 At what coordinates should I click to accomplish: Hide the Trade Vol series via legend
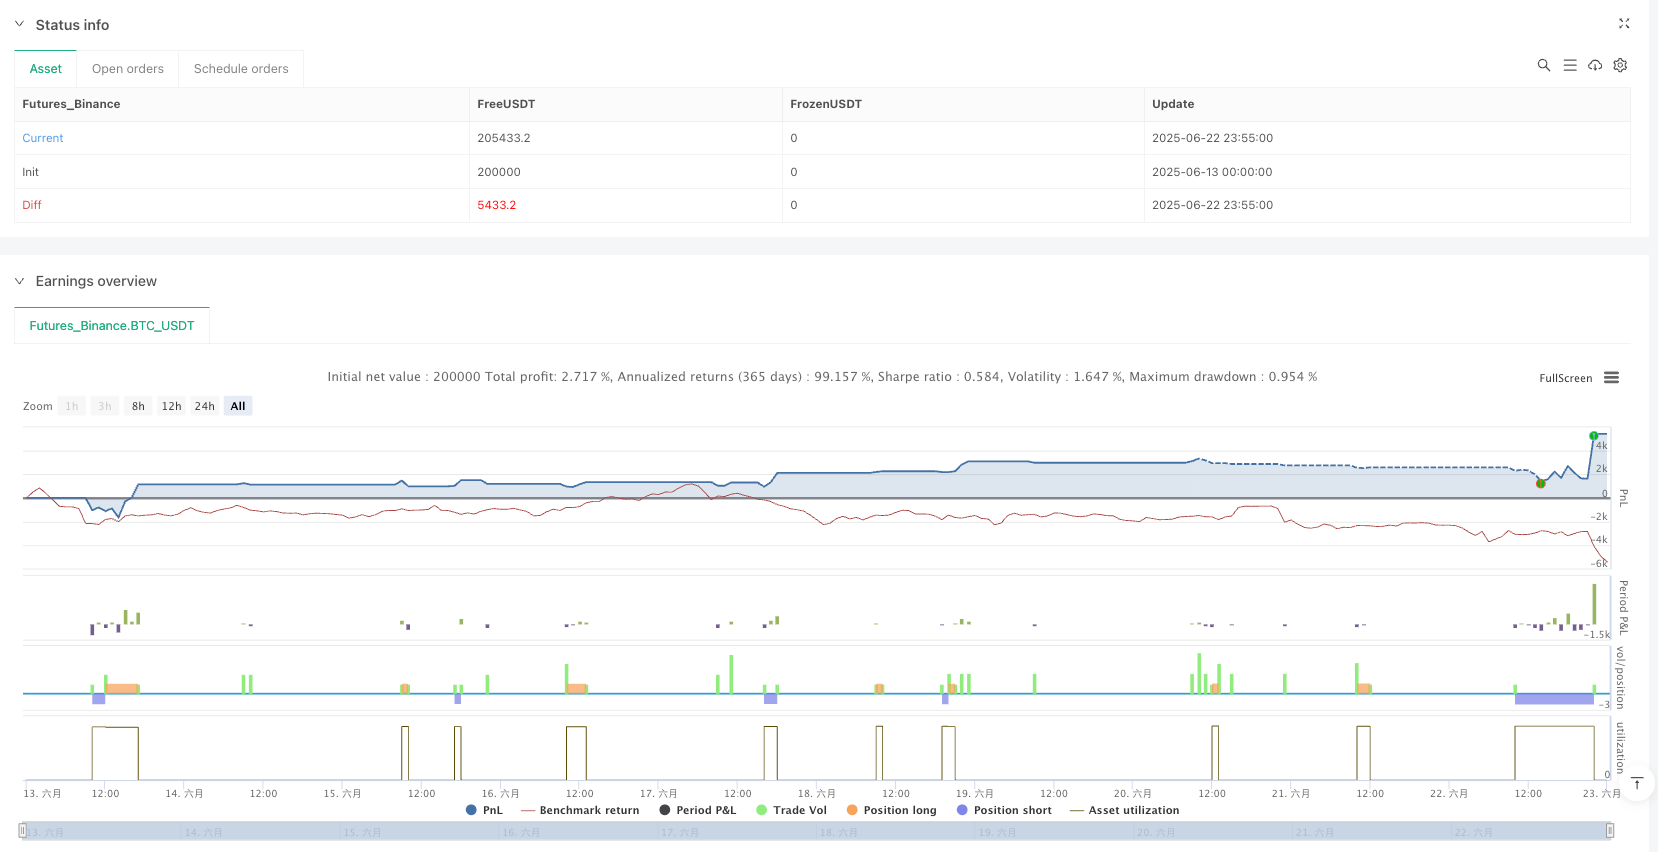pos(791,810)
